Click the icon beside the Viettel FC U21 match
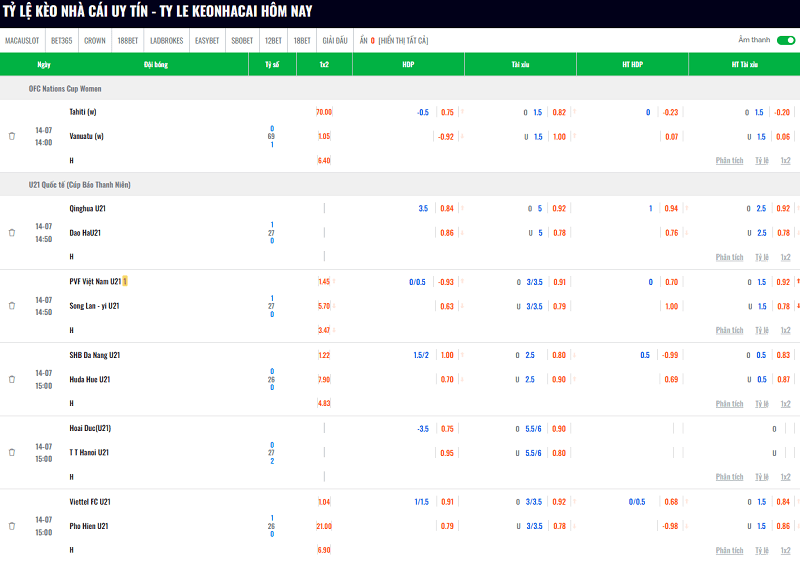Screen dimensions: 800x561 click(x=12, y=526)
